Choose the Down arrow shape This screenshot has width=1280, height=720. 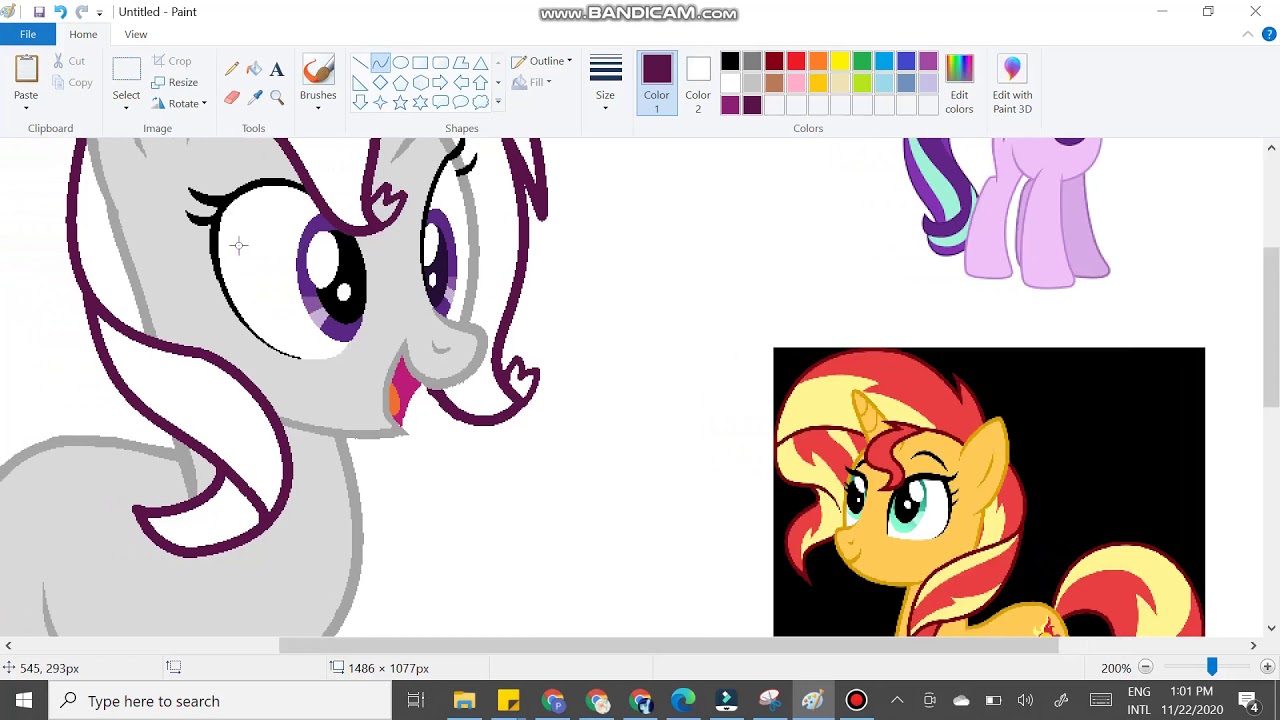(360, 102)
